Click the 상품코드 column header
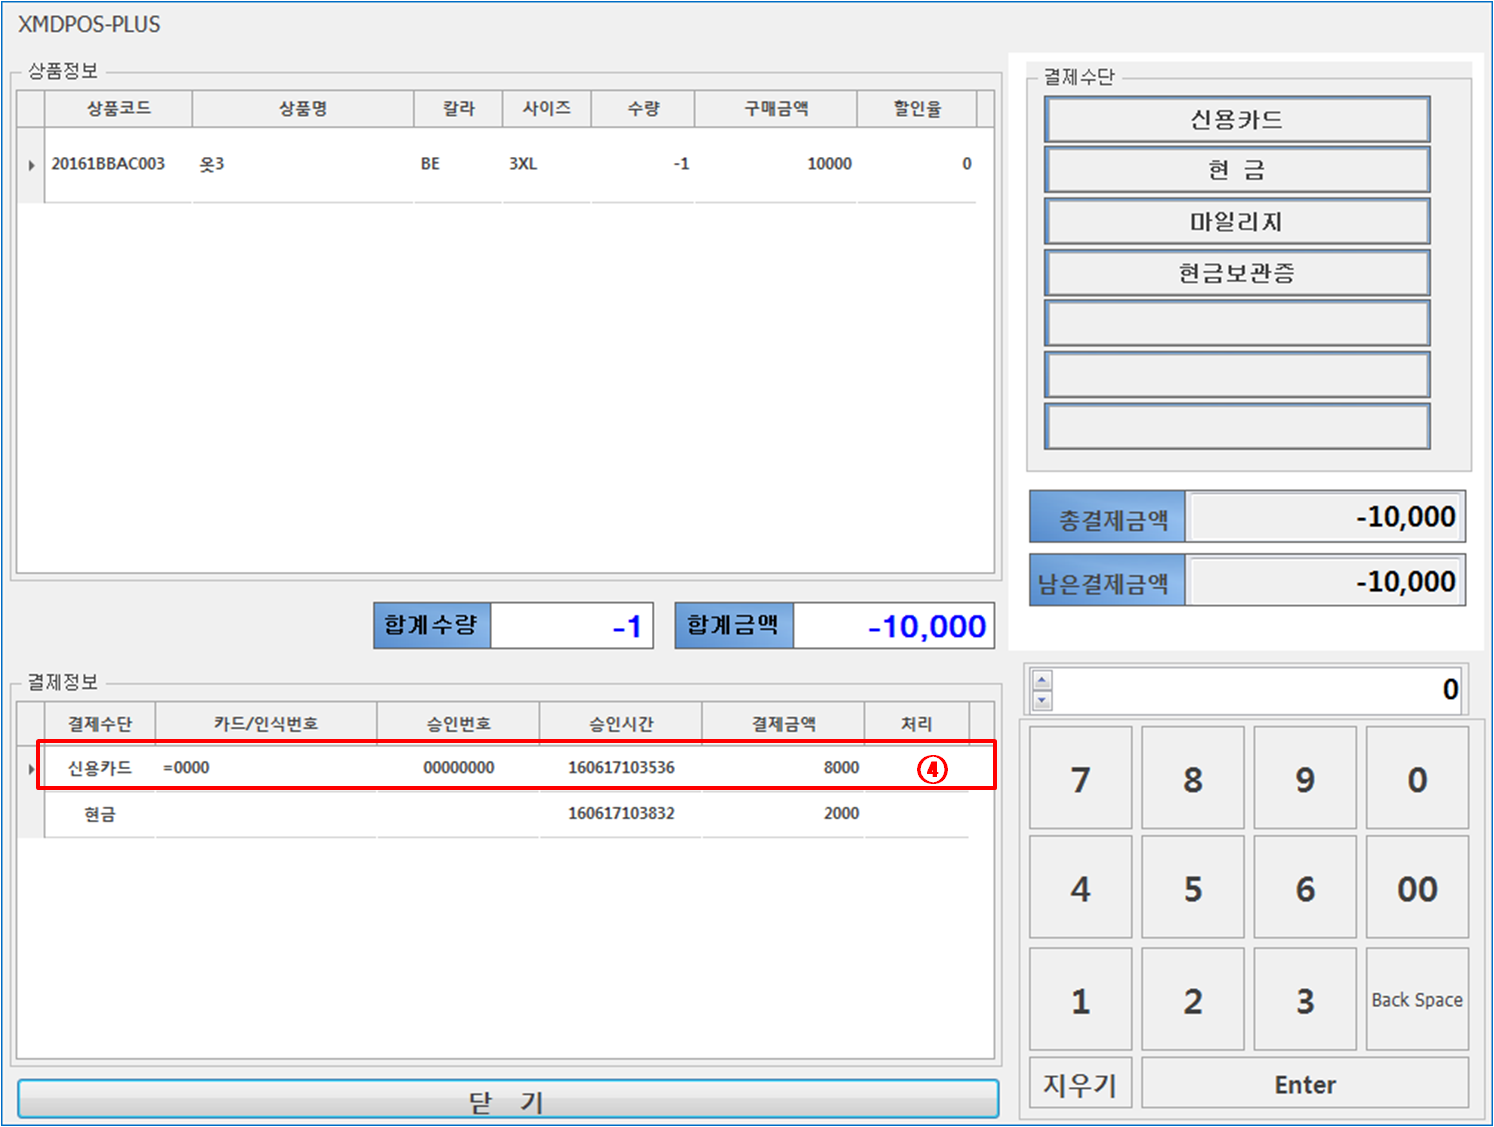This screenshot has height=1127, width=1494. (x=118, y=108)
